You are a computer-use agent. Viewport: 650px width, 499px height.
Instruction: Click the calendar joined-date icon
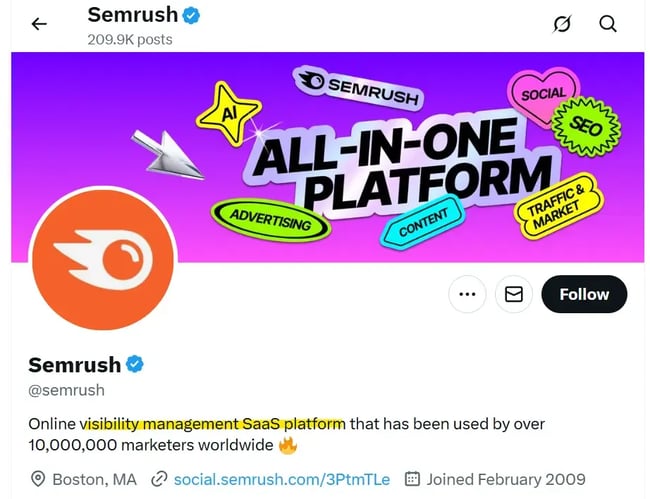tap(411, 479)
